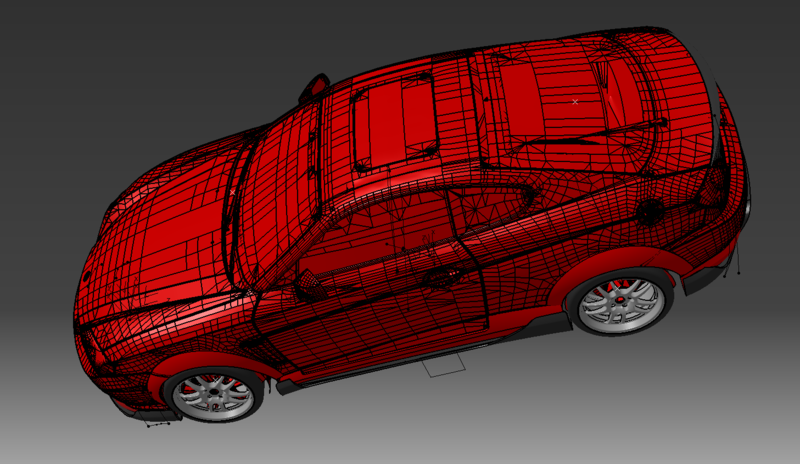
Task: Click the front side window glass
Action: pyautogui.click(x=370, y=238)
